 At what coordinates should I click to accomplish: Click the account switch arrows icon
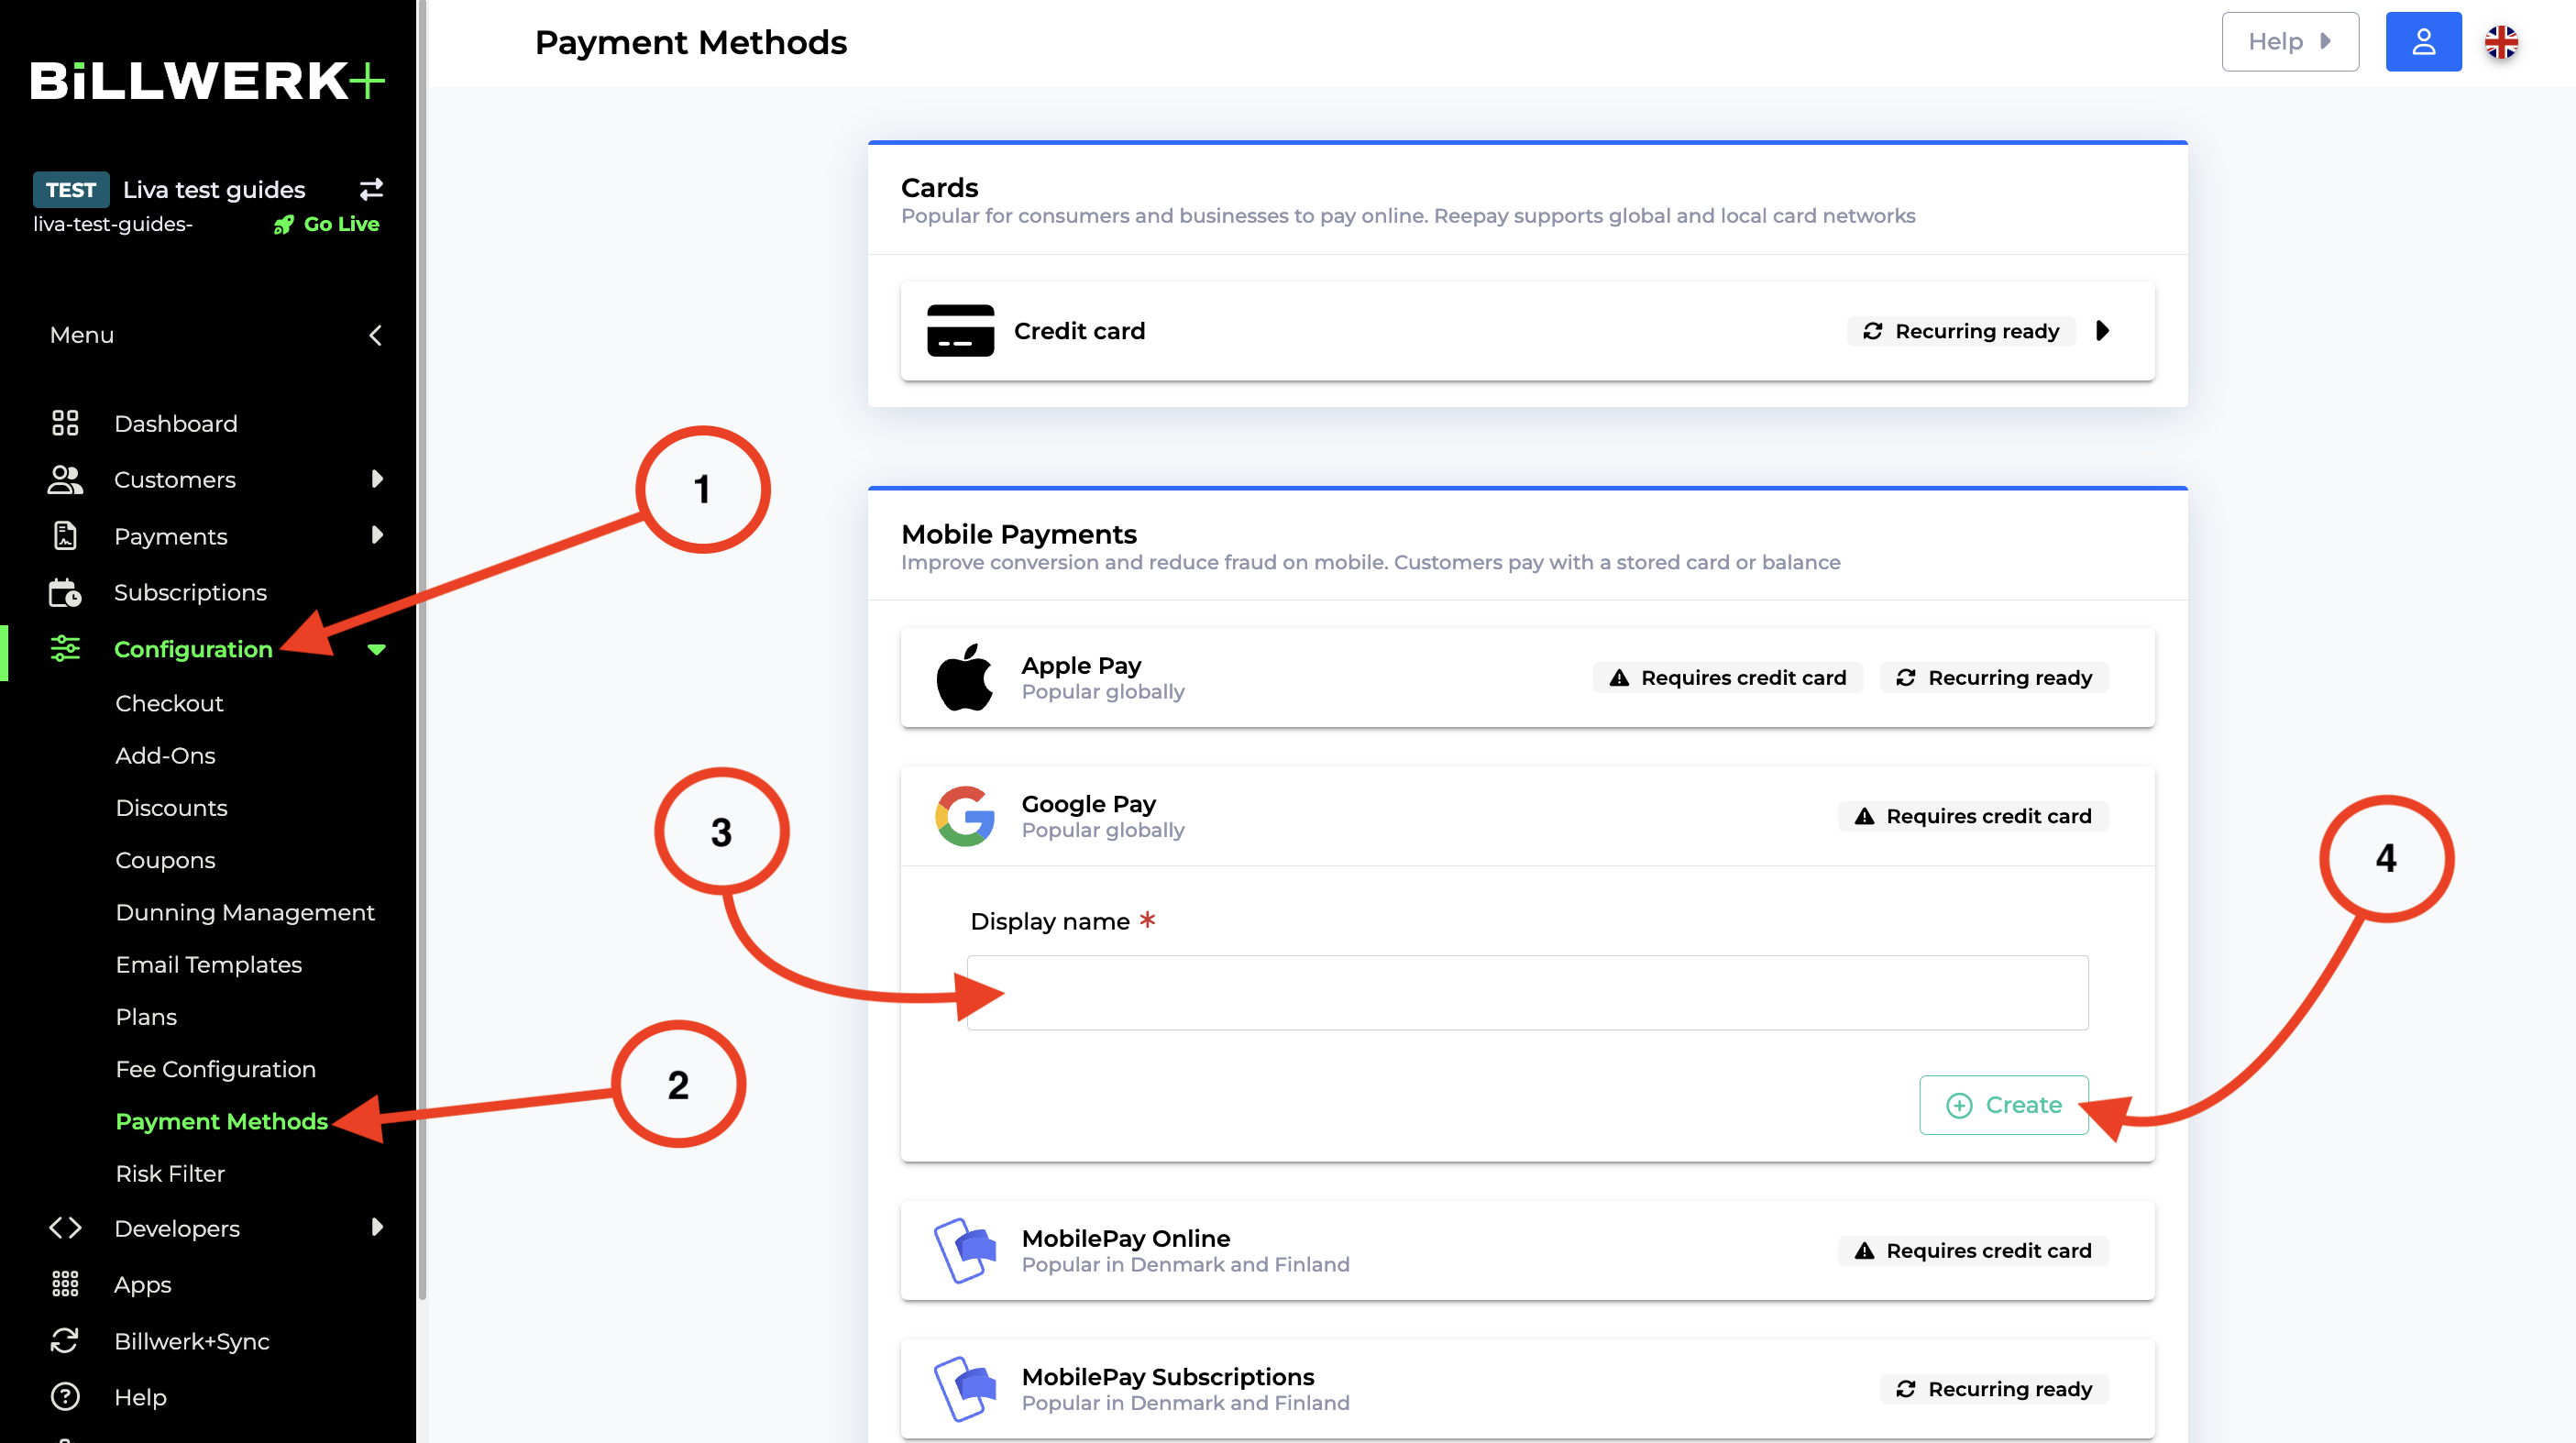pos(372,189)
